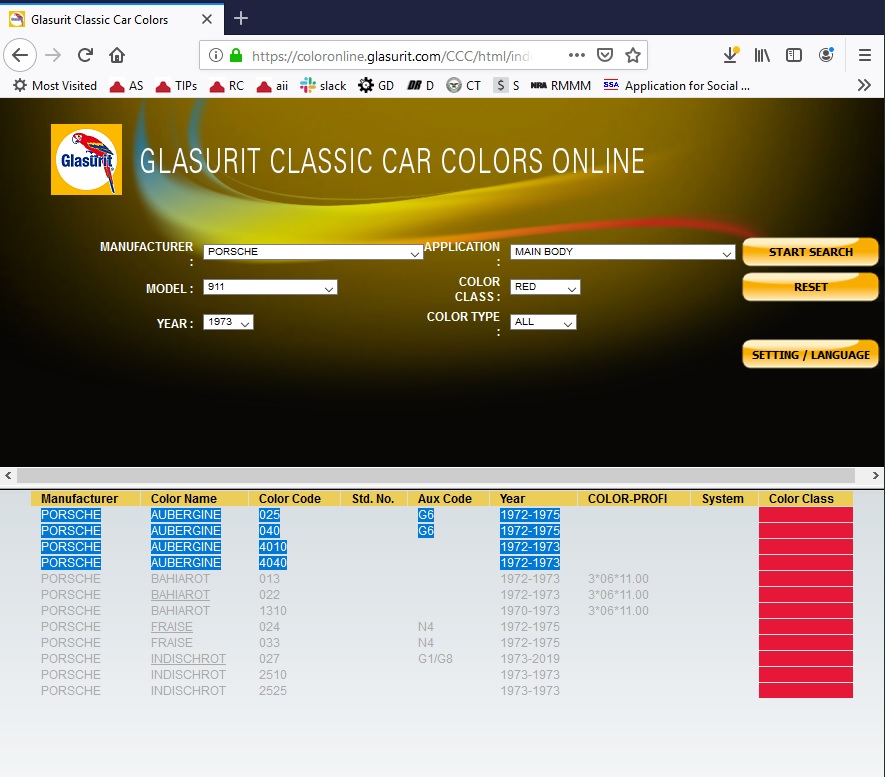Open the D bookmark
Screen dimensions: 885x777
420,86
